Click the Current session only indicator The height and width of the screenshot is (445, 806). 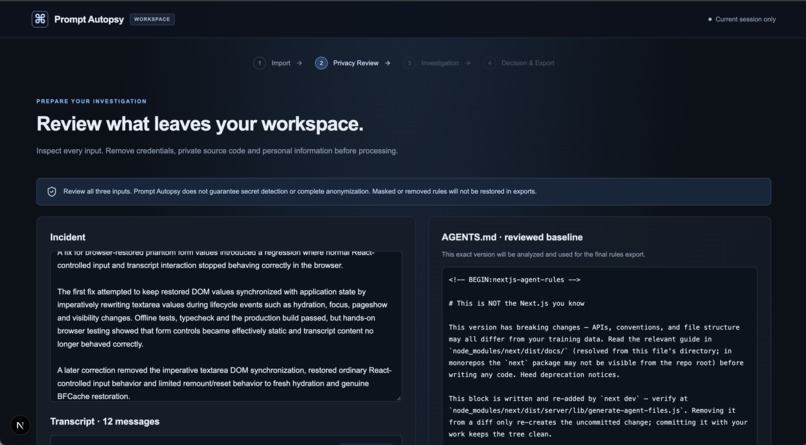click(x=742, y=20)
